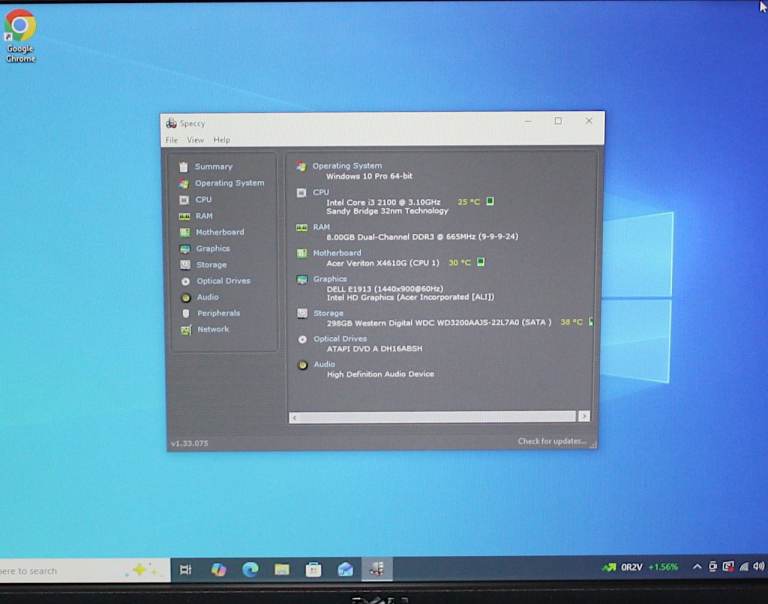Click the horizontal scrollbar left arrow

click(294, 417)
